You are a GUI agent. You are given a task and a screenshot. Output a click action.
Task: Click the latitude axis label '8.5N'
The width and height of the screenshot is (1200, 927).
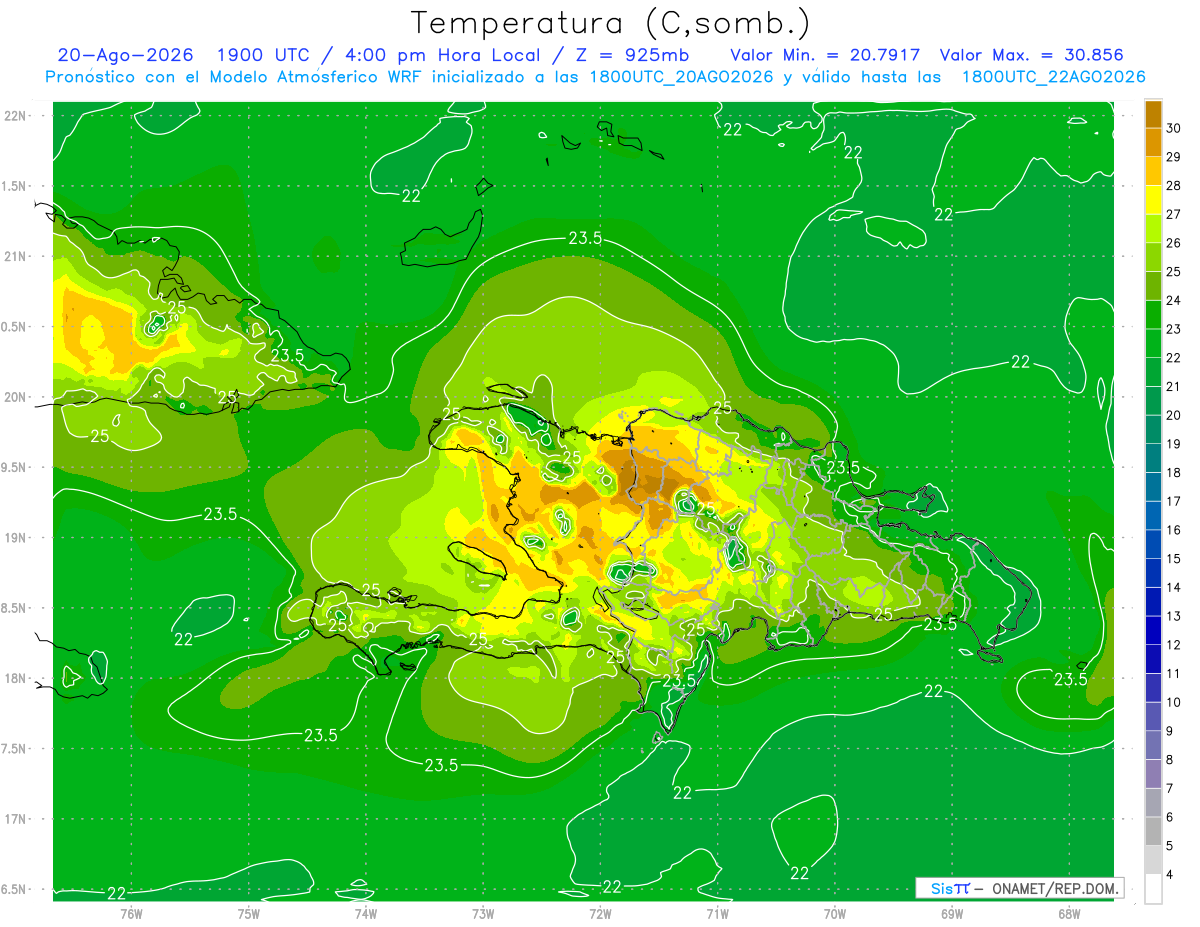click(x=14, y=608)
